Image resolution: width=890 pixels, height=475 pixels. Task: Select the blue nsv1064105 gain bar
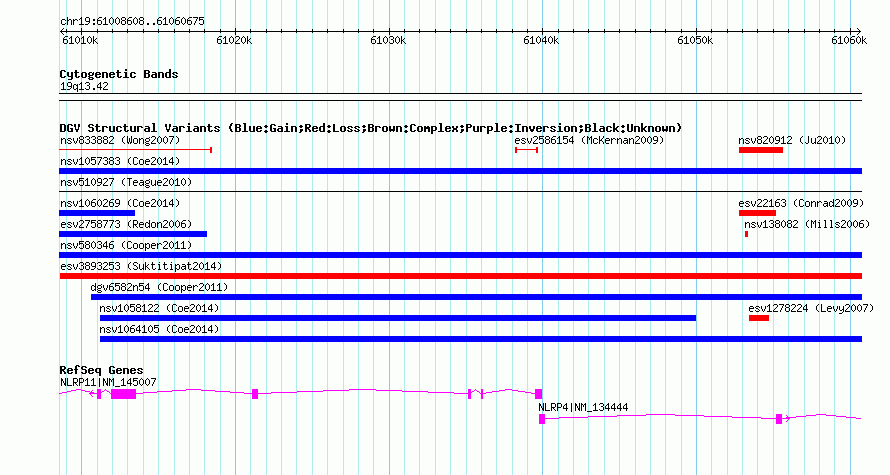[481, 339]
